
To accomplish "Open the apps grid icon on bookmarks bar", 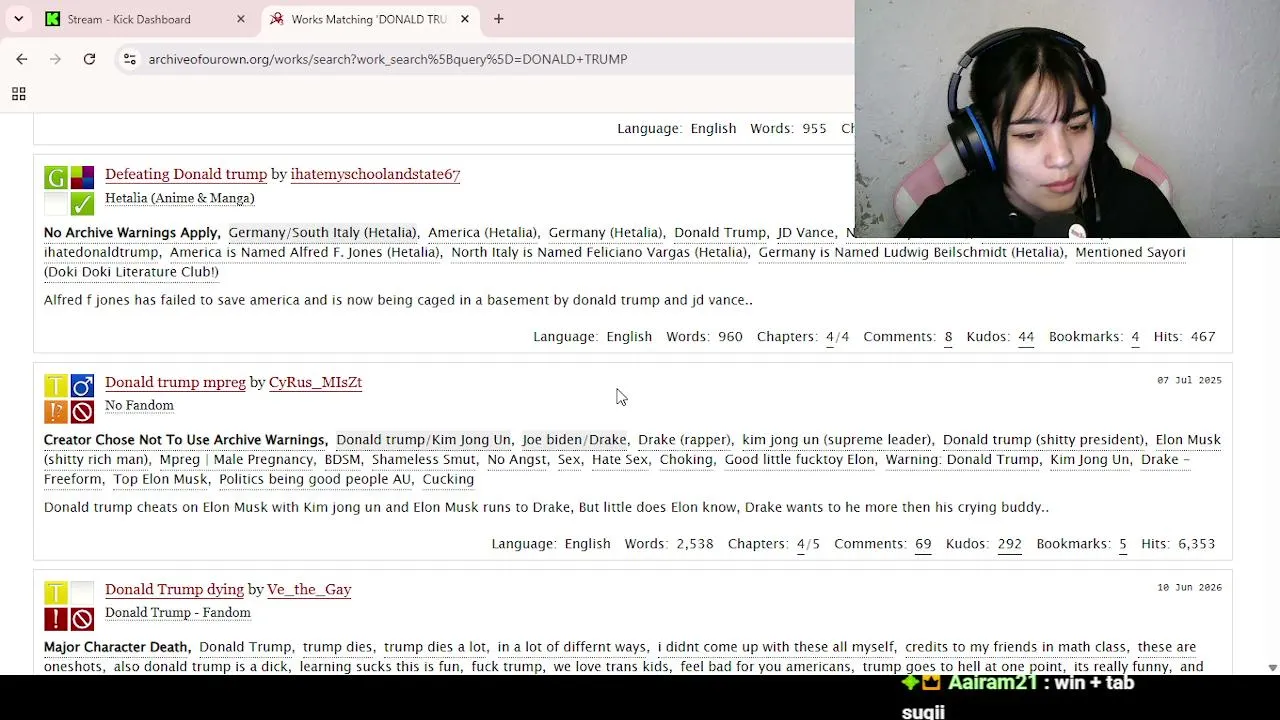I will point(18,94).
